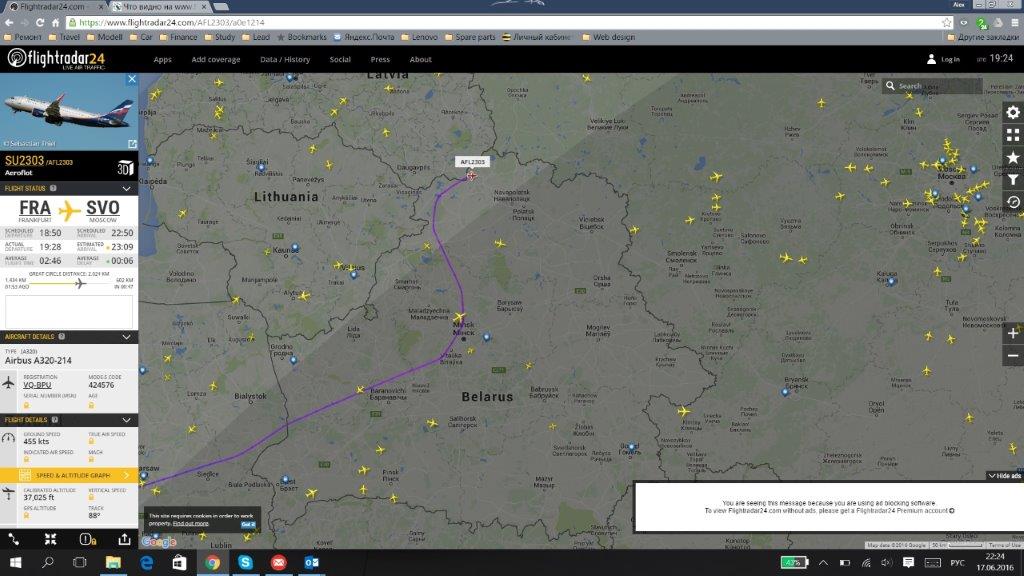Open the Web design bookmarks folder
The width and height of the screenshot is (1024, 576).
[x=609, y=37]
